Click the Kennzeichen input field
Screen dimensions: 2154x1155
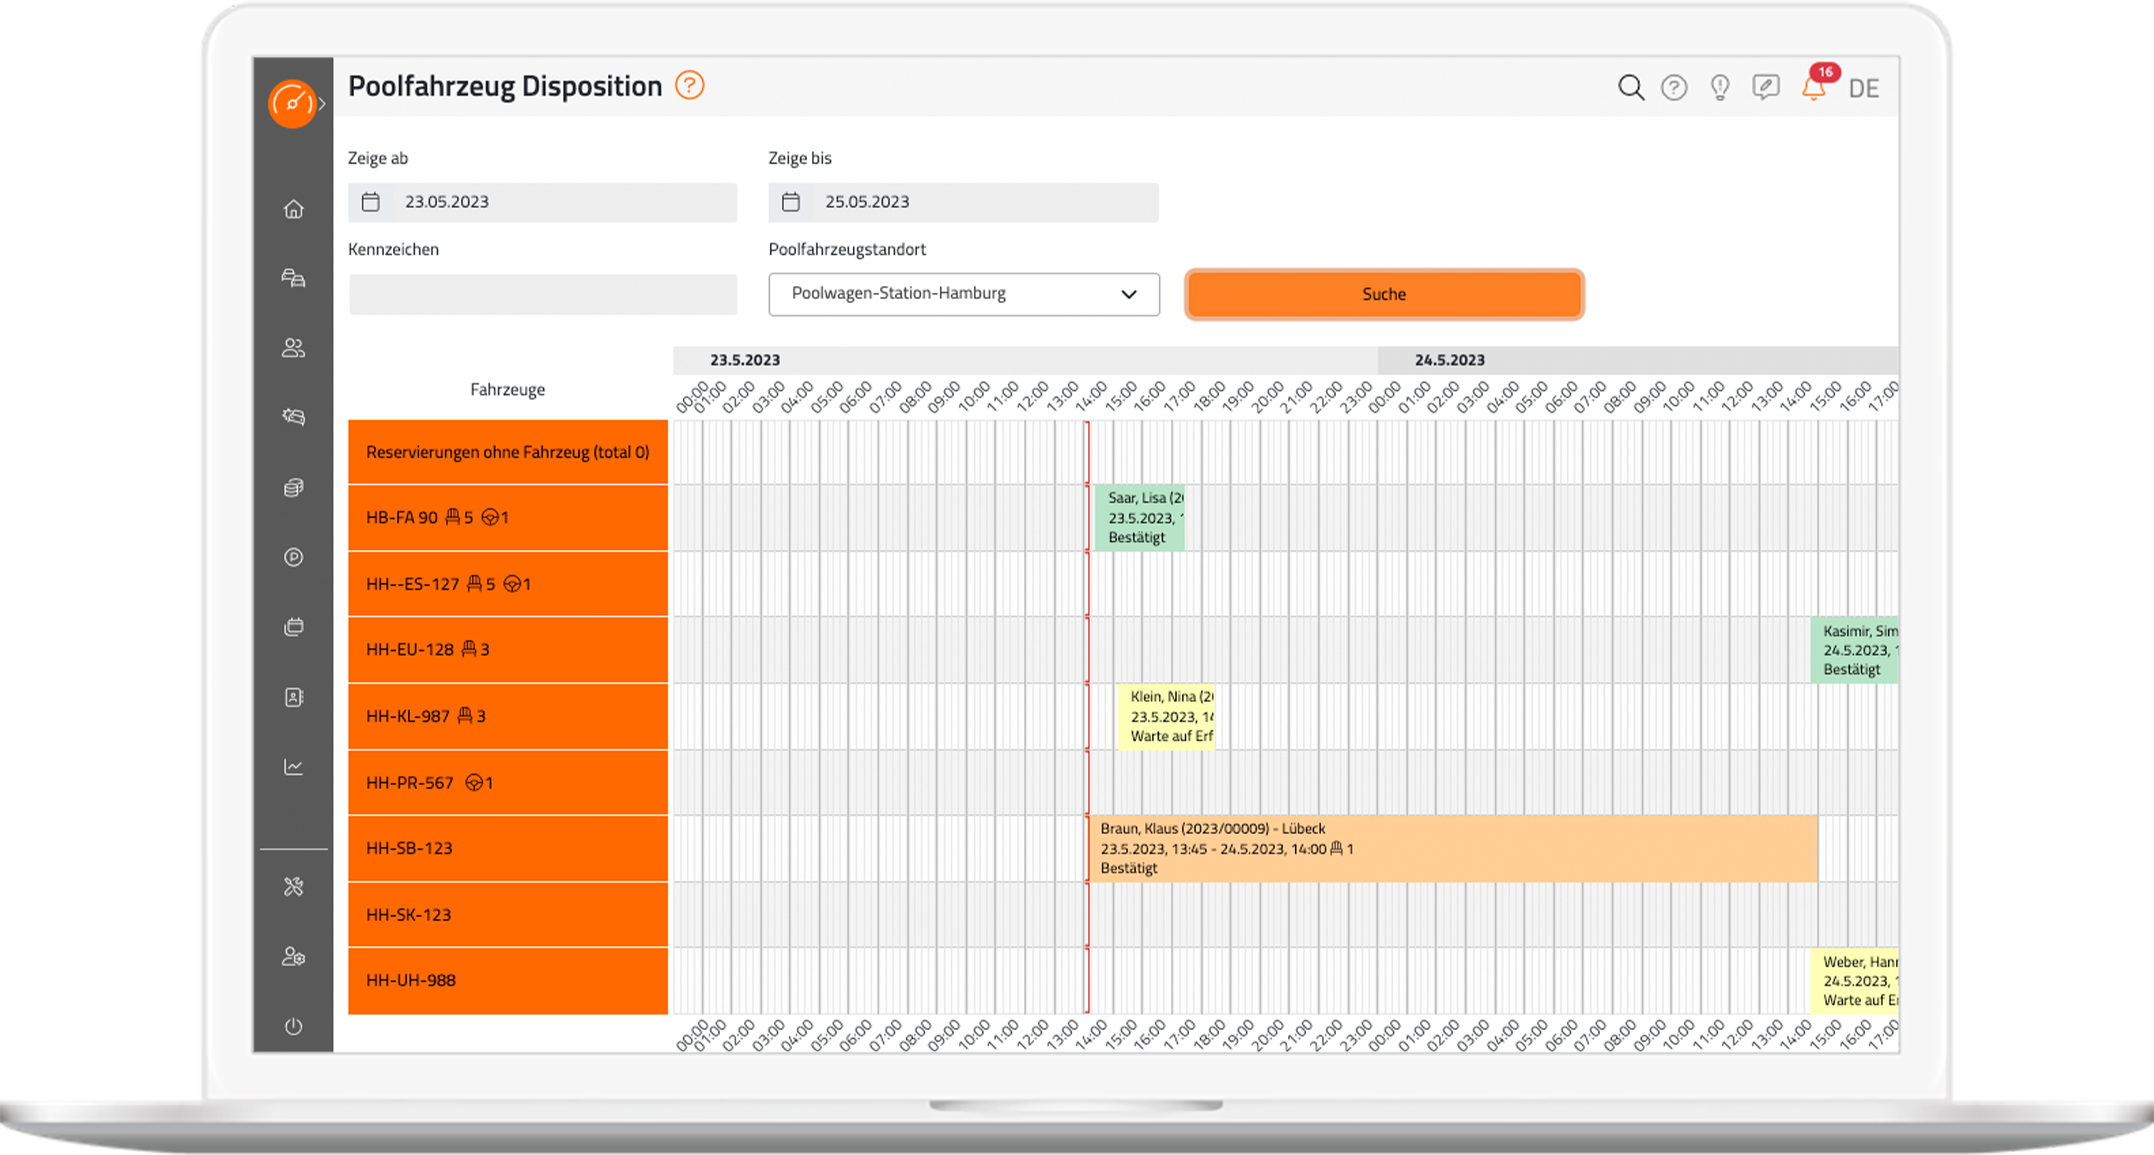(x=543, y=293)
